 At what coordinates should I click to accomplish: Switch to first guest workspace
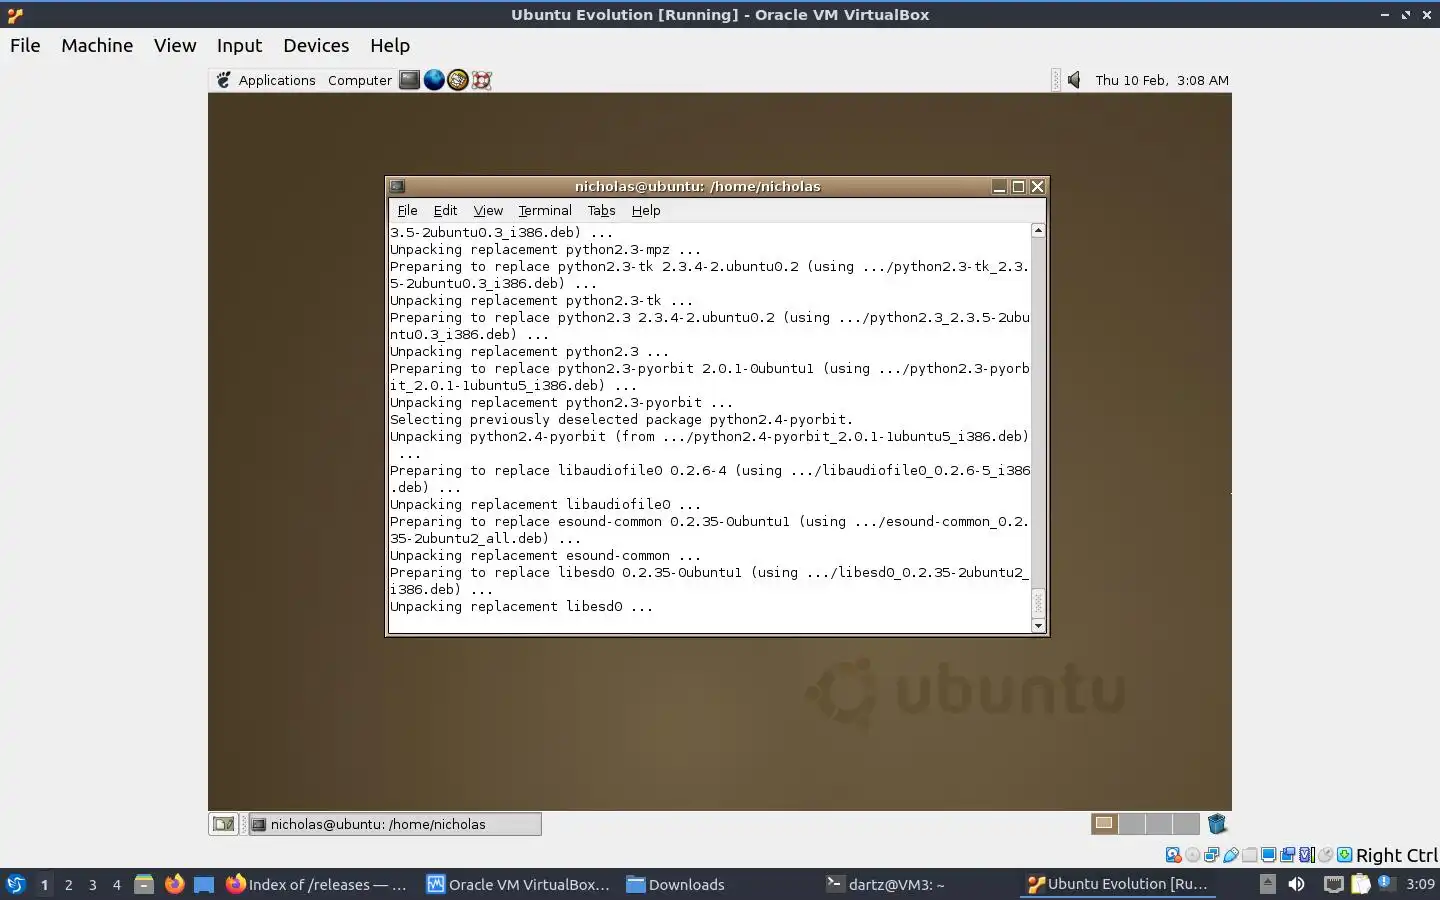tap(1104, 824)
